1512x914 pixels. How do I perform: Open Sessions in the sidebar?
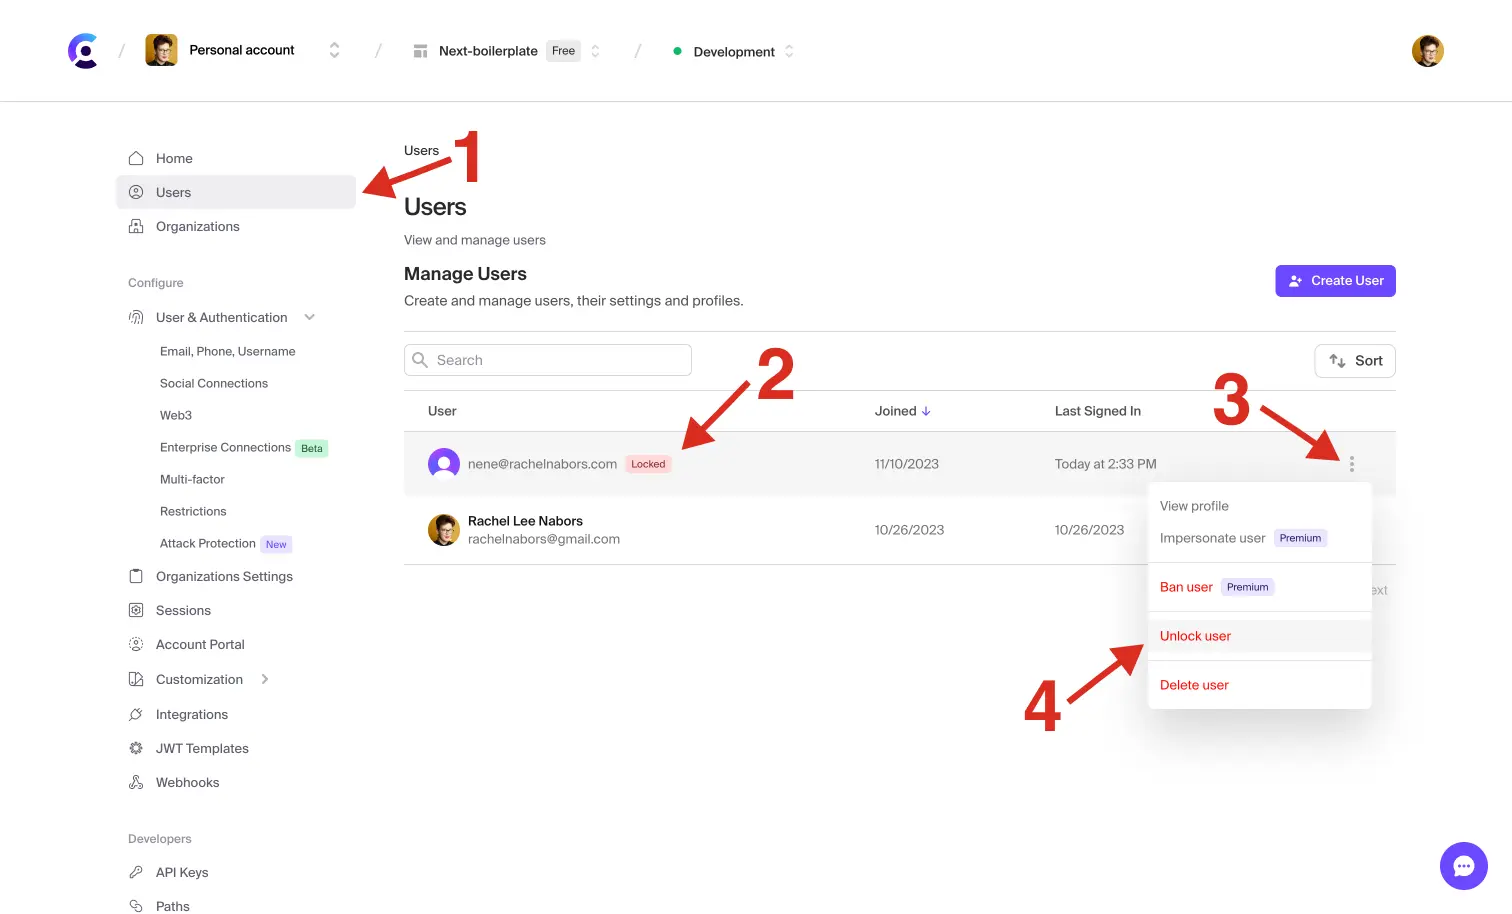(183, 611)
